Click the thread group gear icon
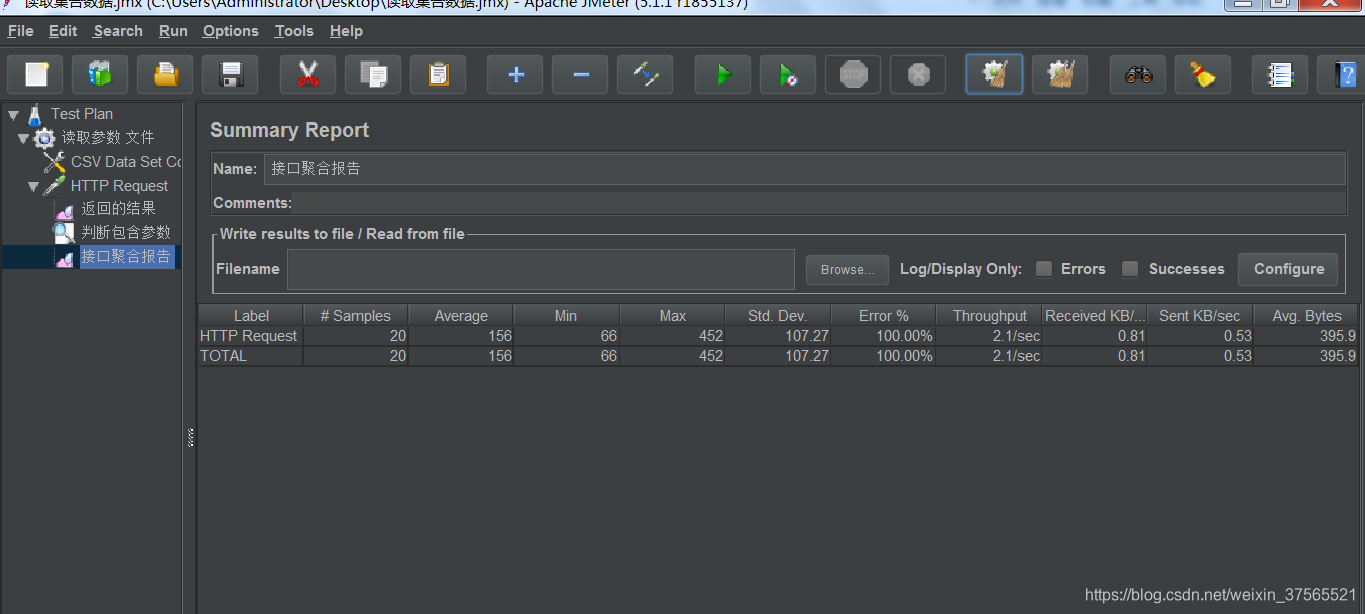This screenshot has height=614, width=1365. [x=44, y=138]
